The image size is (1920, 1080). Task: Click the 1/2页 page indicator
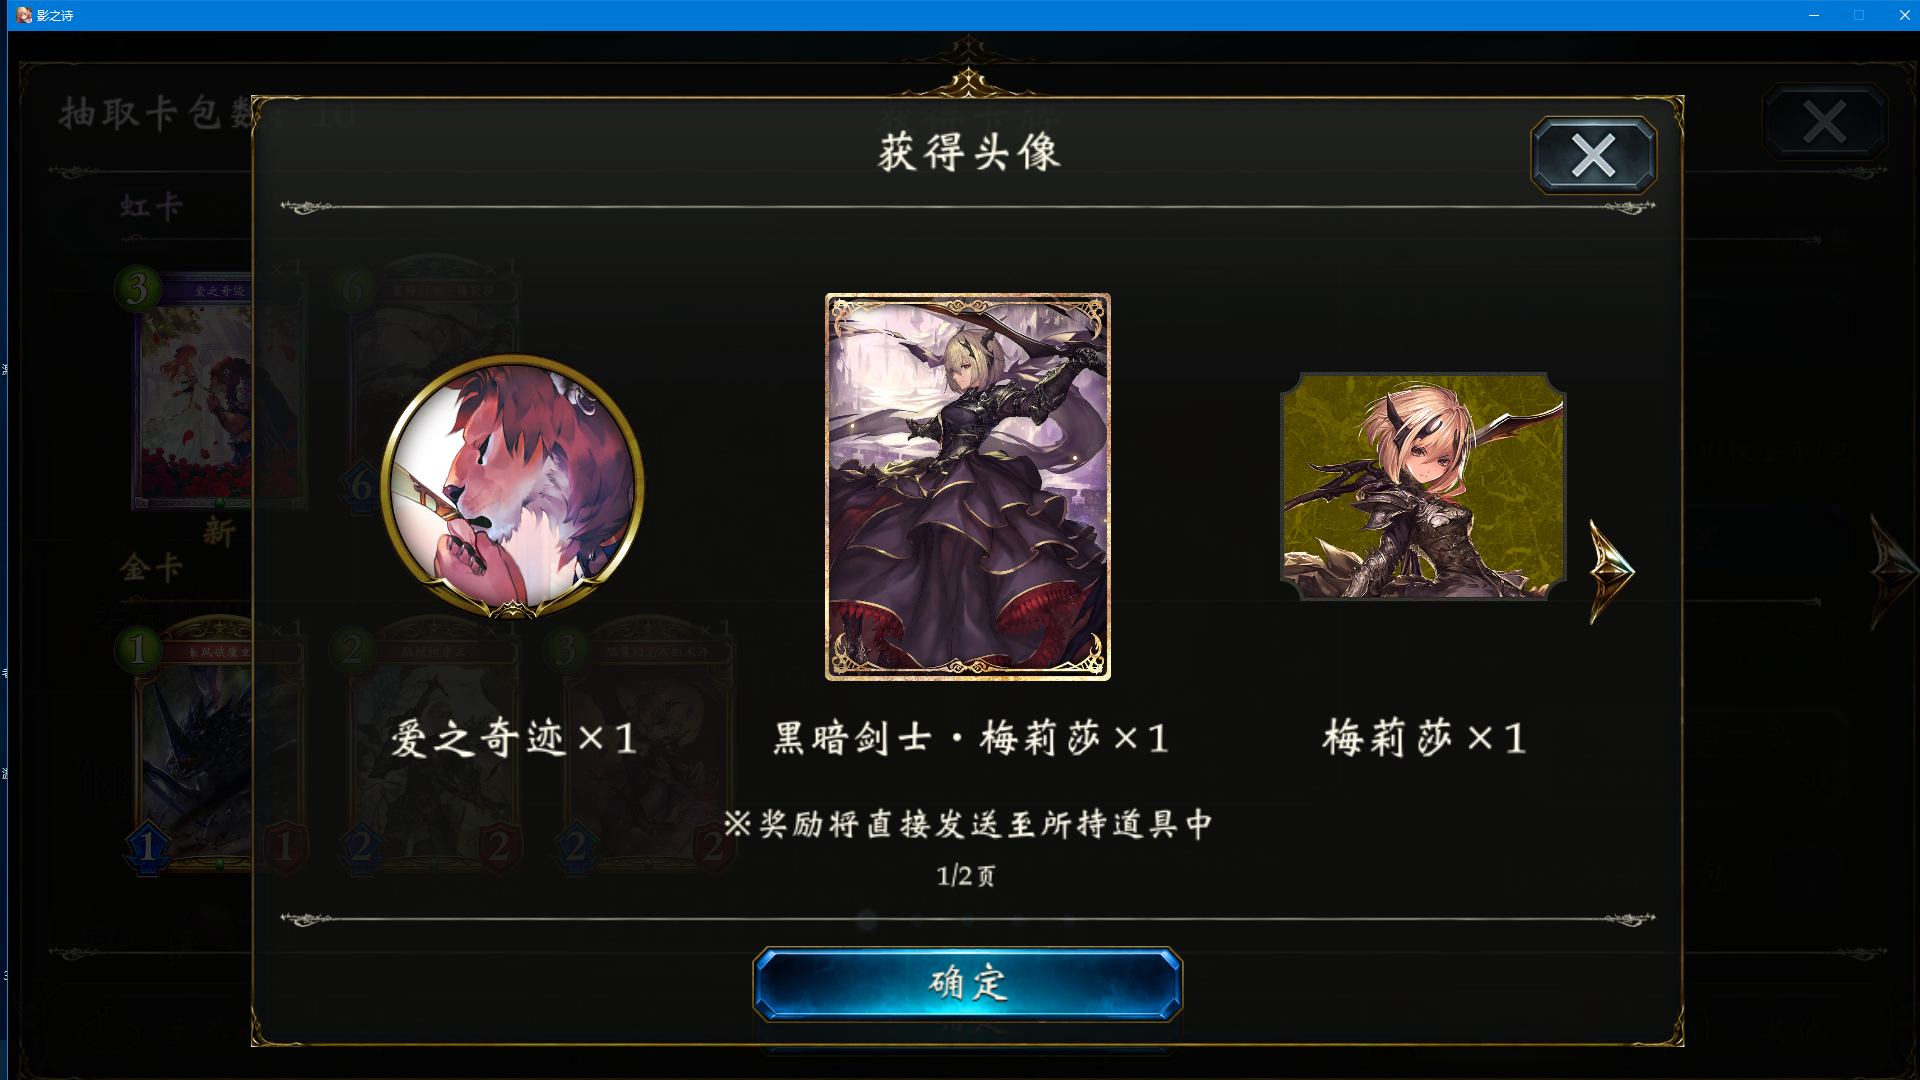tap(966, 876)
